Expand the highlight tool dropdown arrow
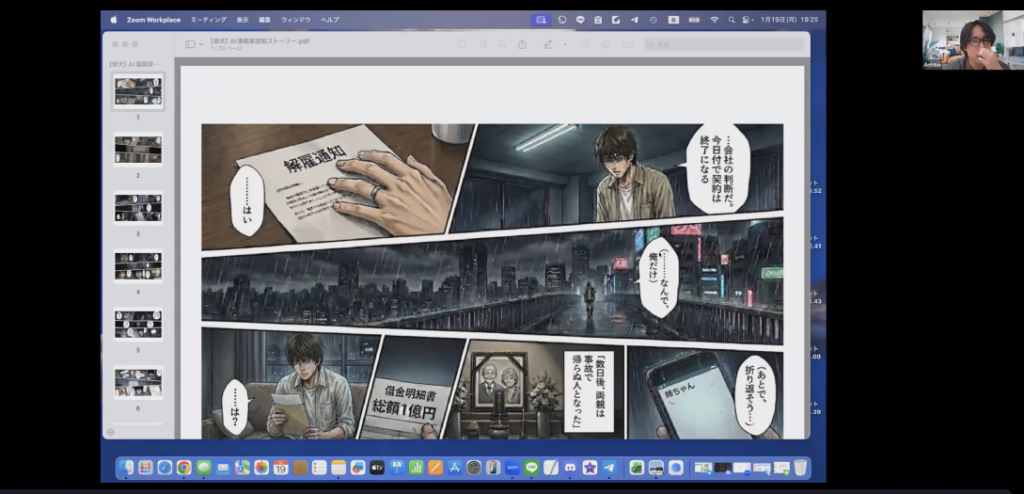Image resolution: width=1024 pixels, height=494 pixels. [564, 44]
